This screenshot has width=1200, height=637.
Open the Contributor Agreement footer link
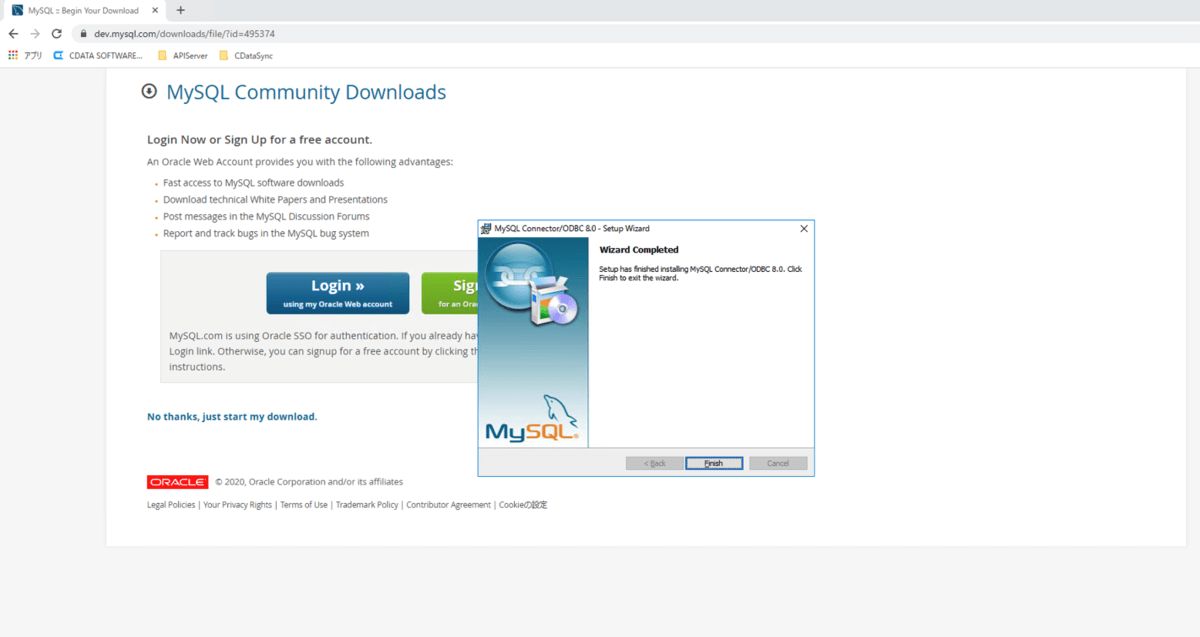coord(449,505)
